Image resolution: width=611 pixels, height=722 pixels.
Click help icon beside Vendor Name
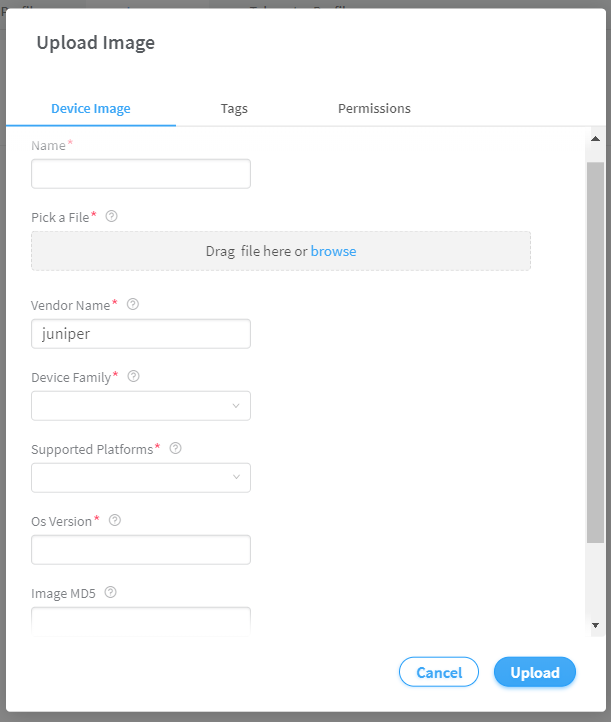coord(133,304)
